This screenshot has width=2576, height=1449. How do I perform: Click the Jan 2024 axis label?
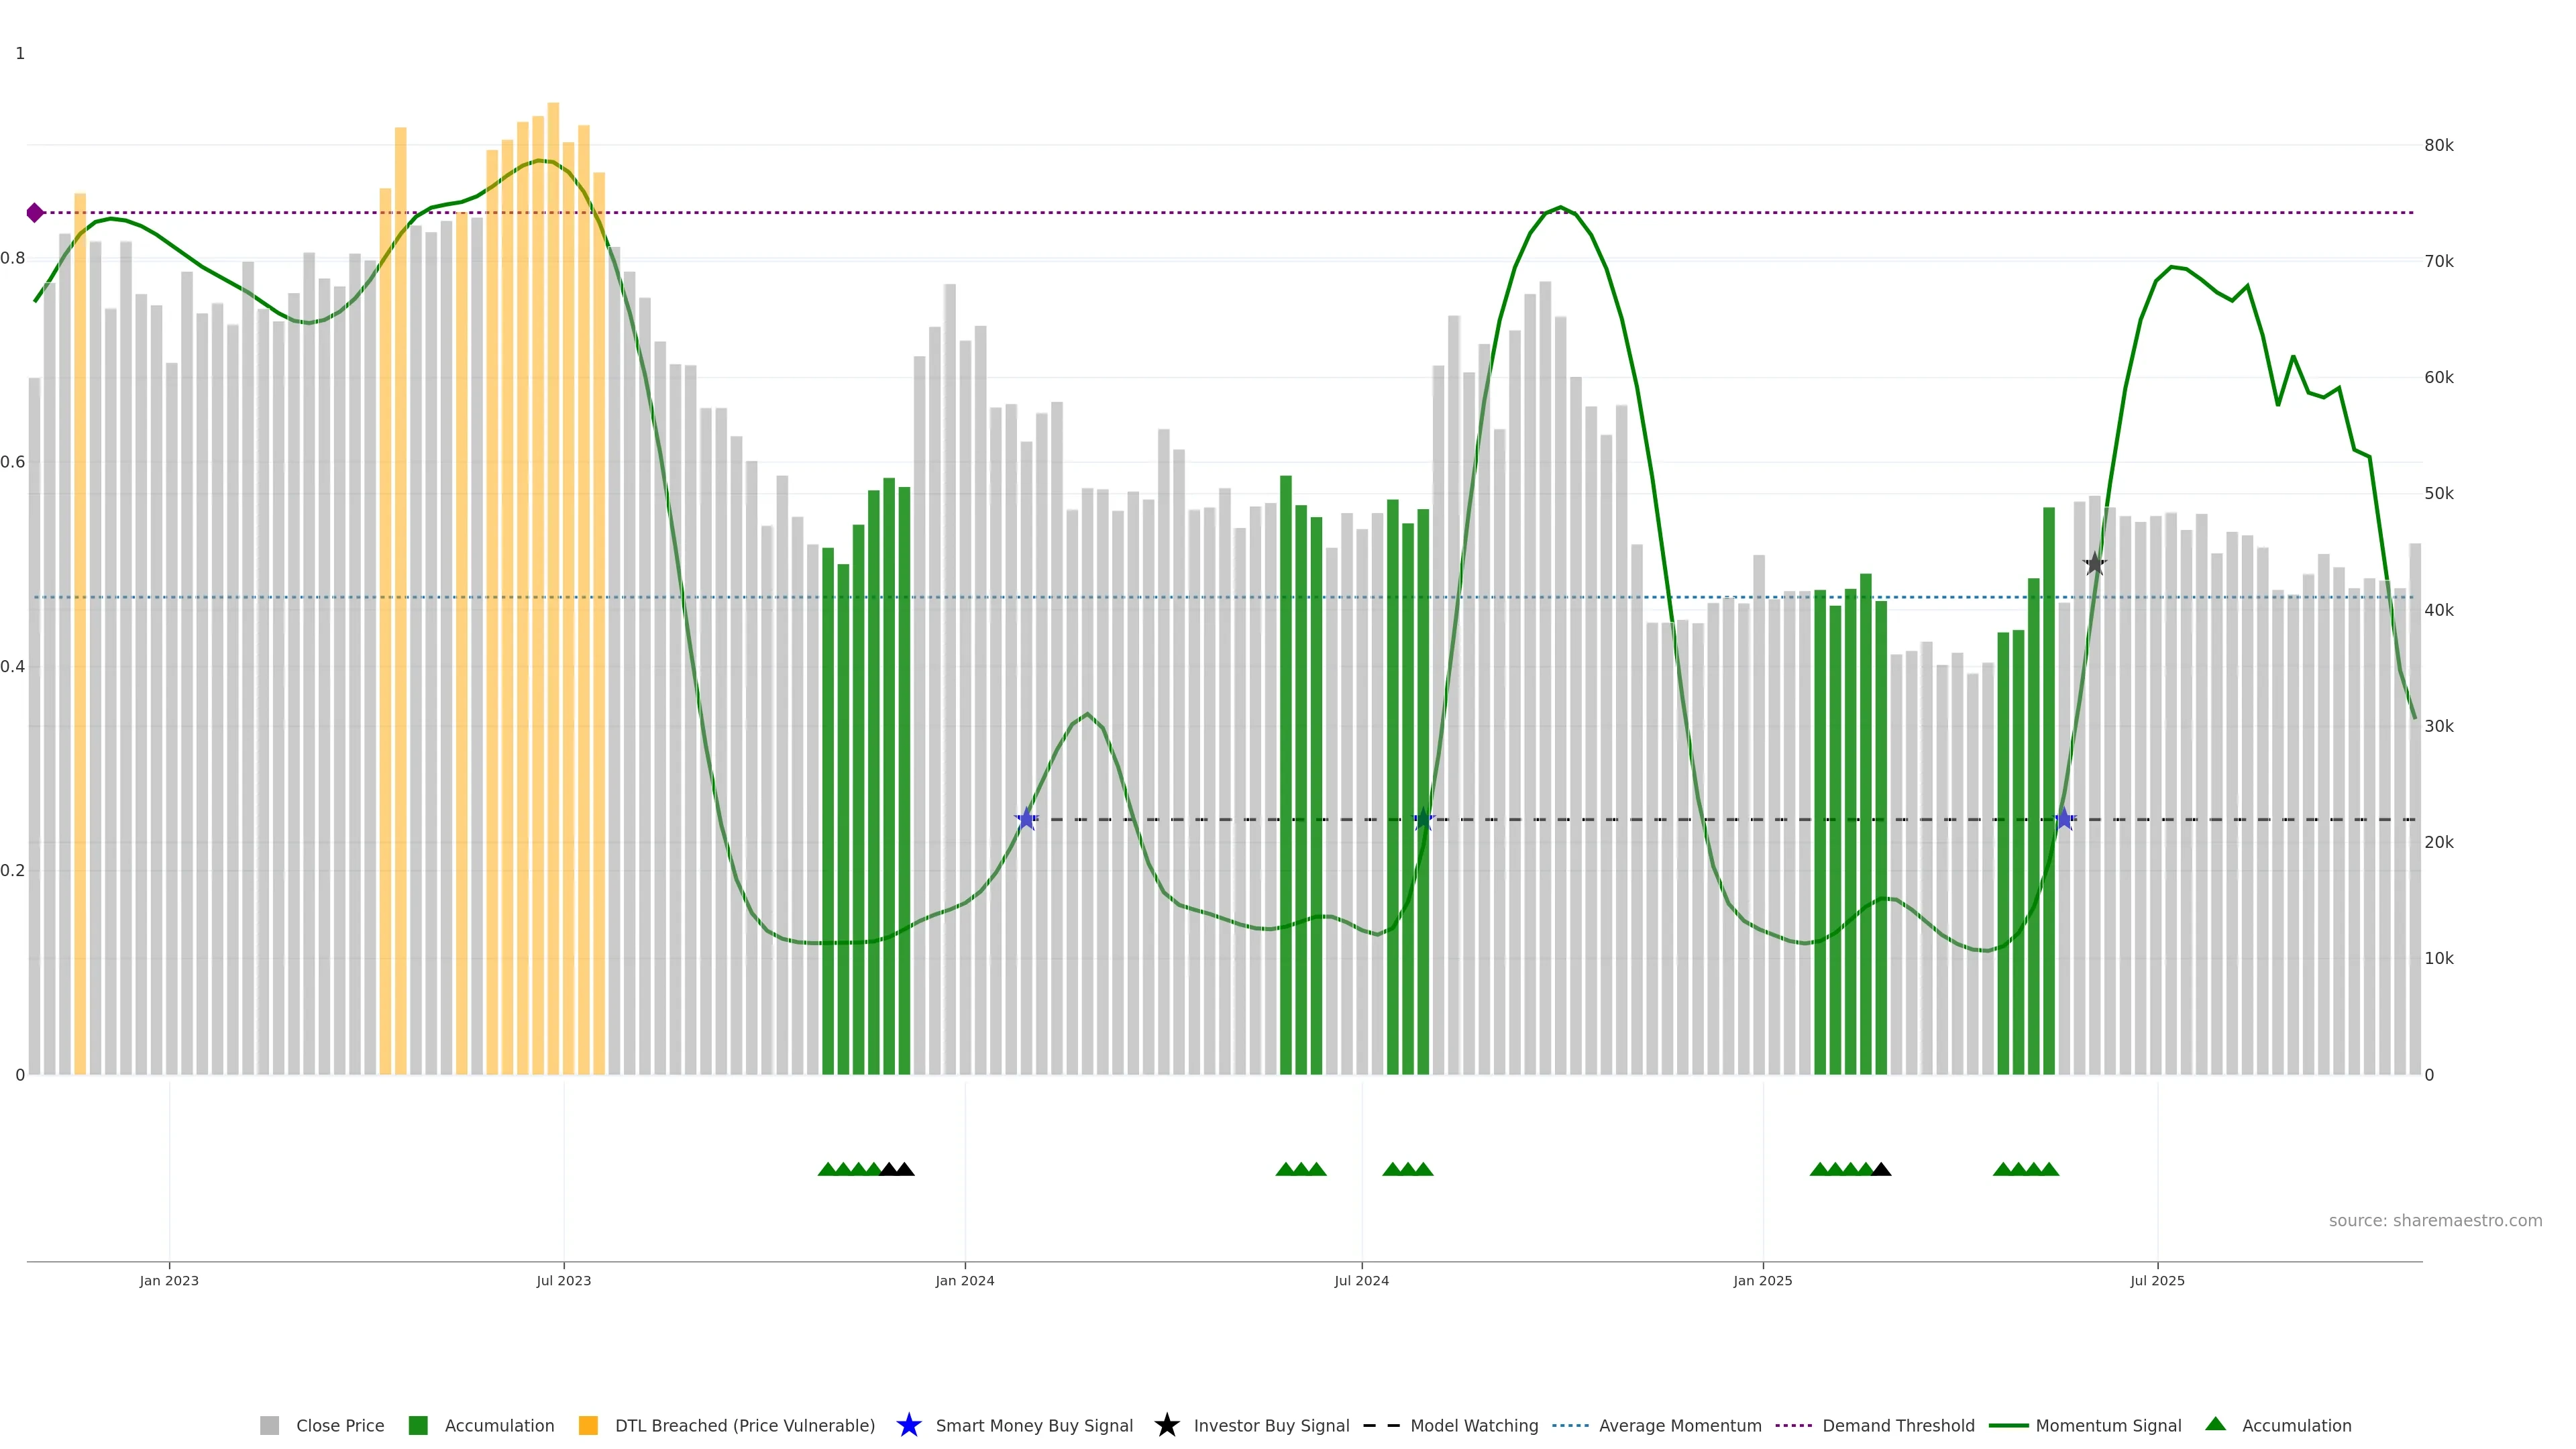coord(964,1280)
